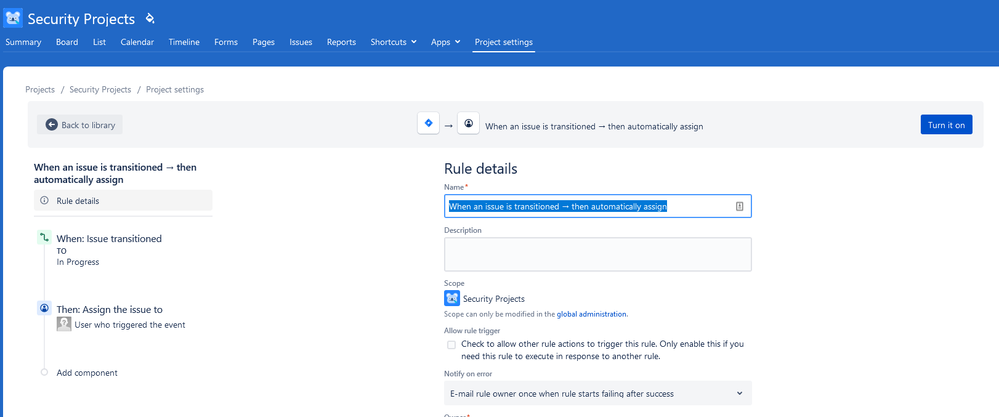The height and width of the screenshot is (417, 999).
Task: Click the info icon beside Rule details
Action: tap(44, 201)
